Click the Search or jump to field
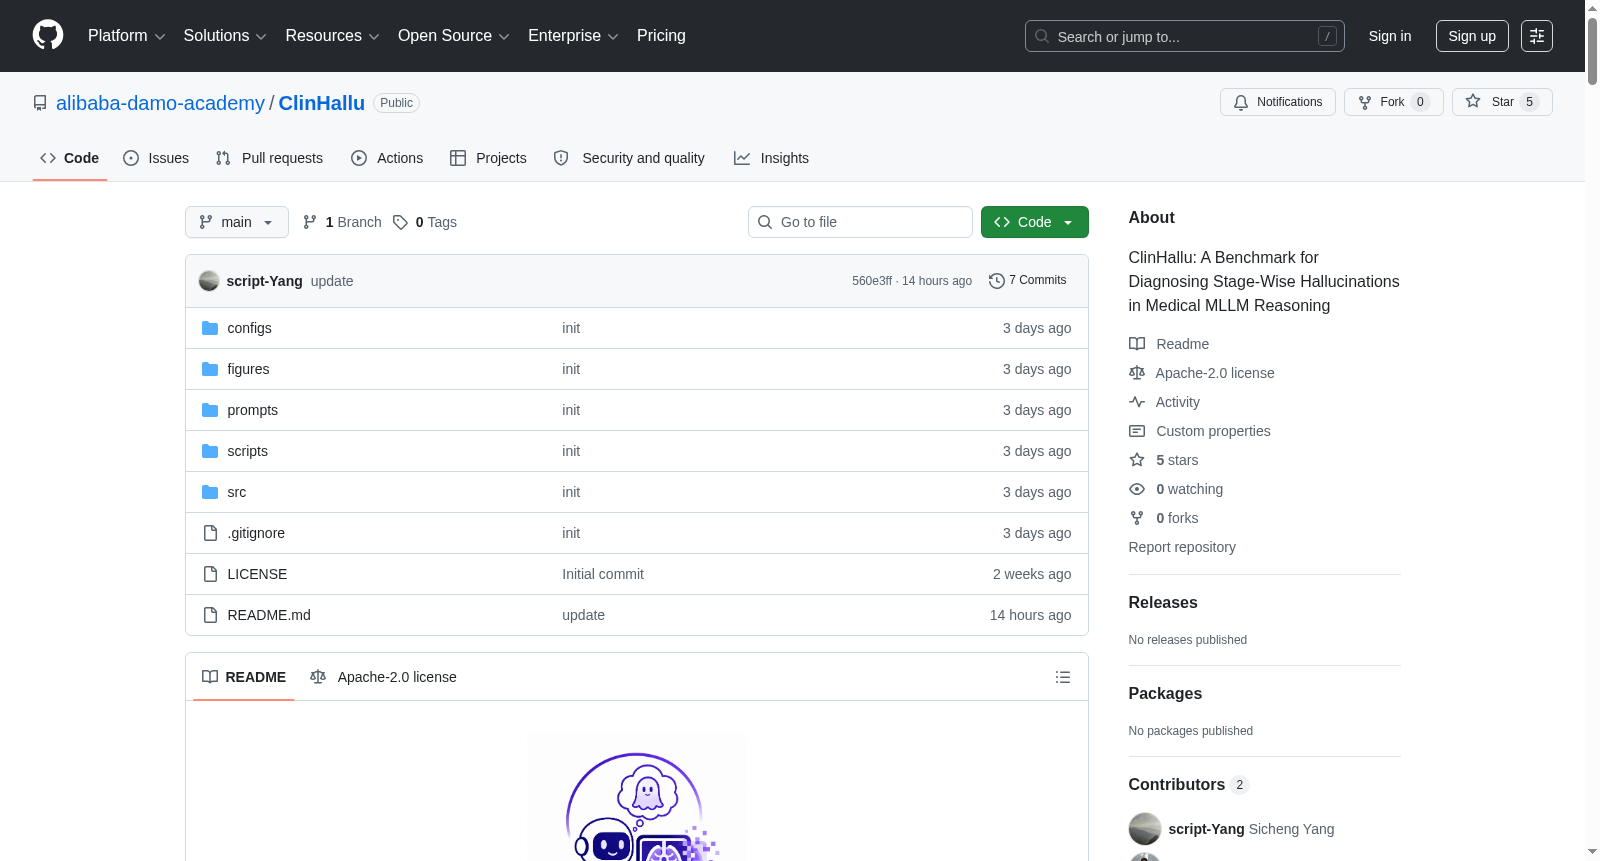 (x=1185, y=36)
